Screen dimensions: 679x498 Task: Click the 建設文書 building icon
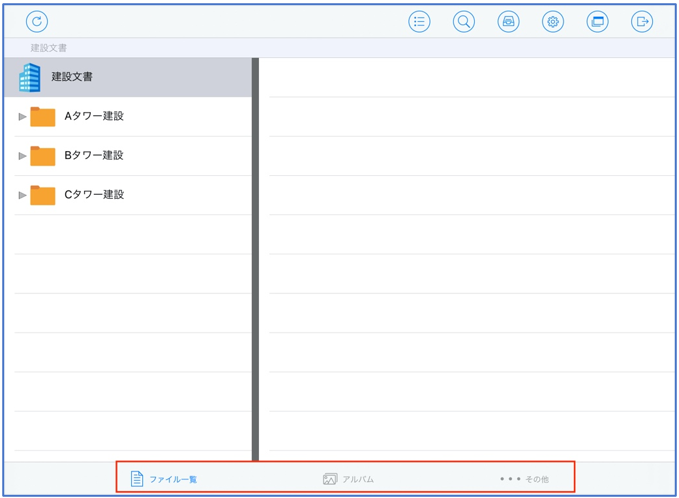(x=30, y=77)
